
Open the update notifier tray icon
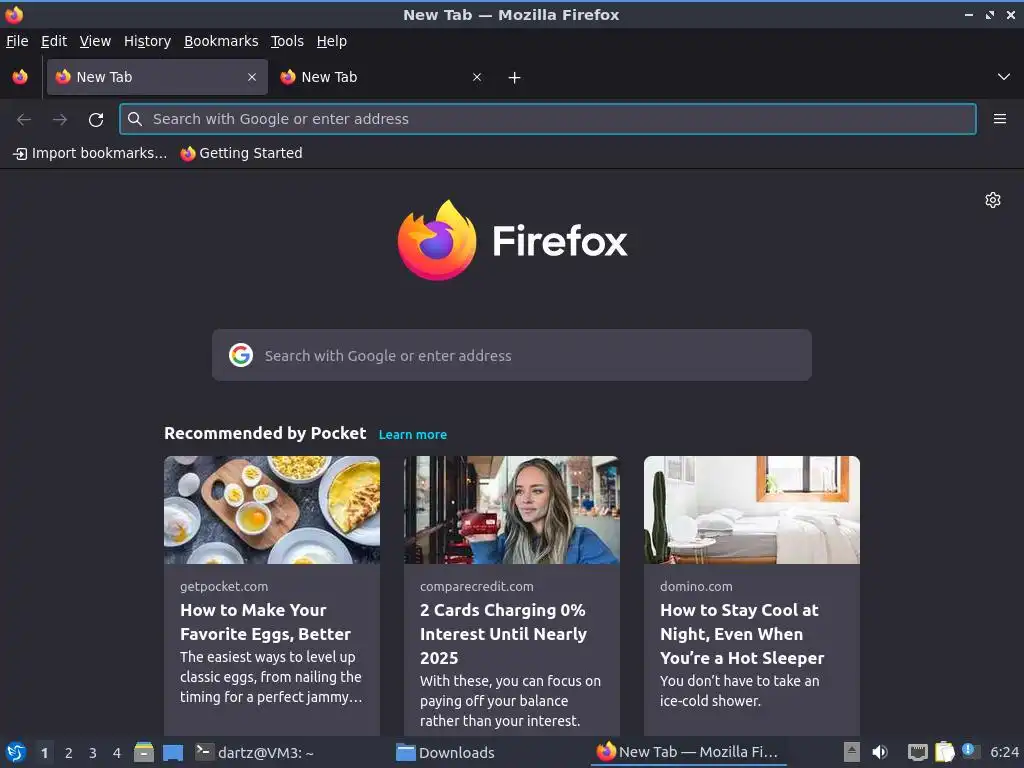(971, 751)
